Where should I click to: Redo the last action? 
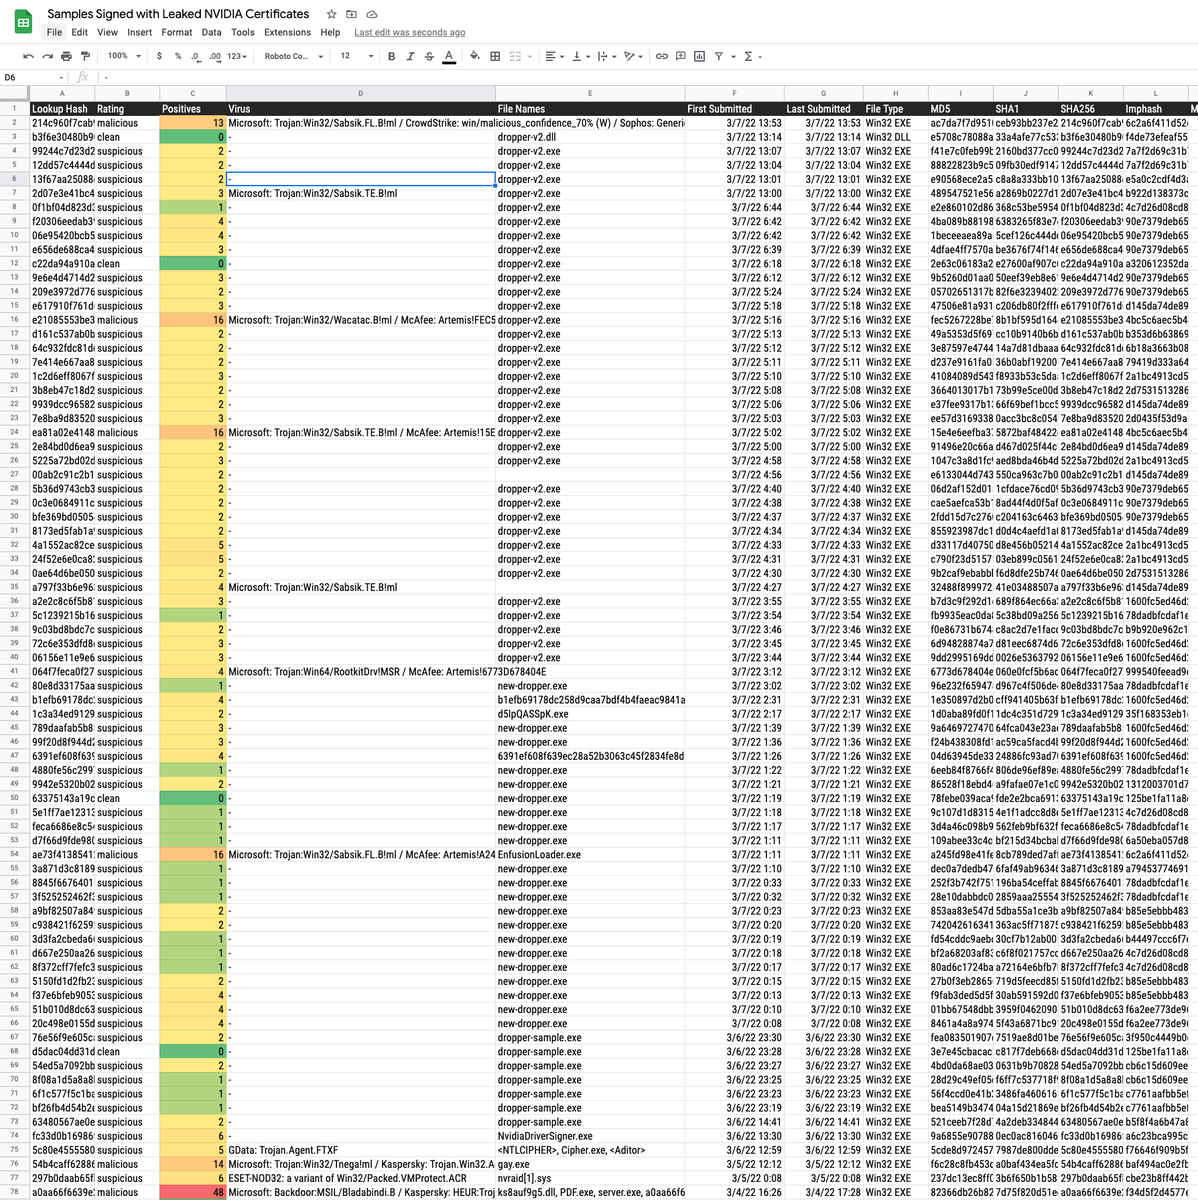(x=47, y=56)
